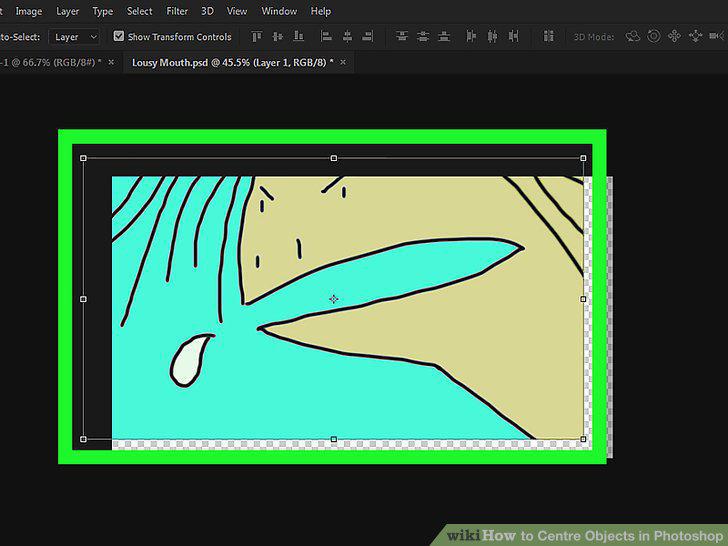Click left-middle transform handle
728x546 pixels.
click(83, 299)
